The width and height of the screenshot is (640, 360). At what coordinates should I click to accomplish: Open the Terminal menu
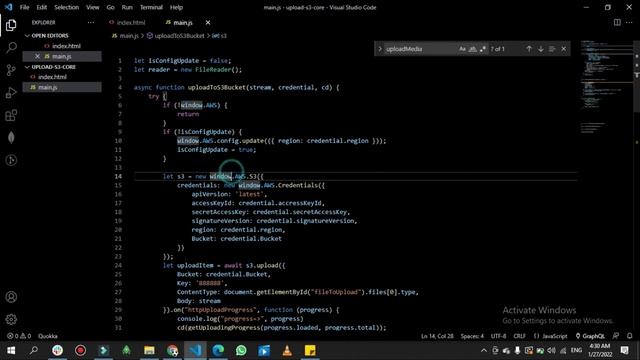[x=151, y=7]
